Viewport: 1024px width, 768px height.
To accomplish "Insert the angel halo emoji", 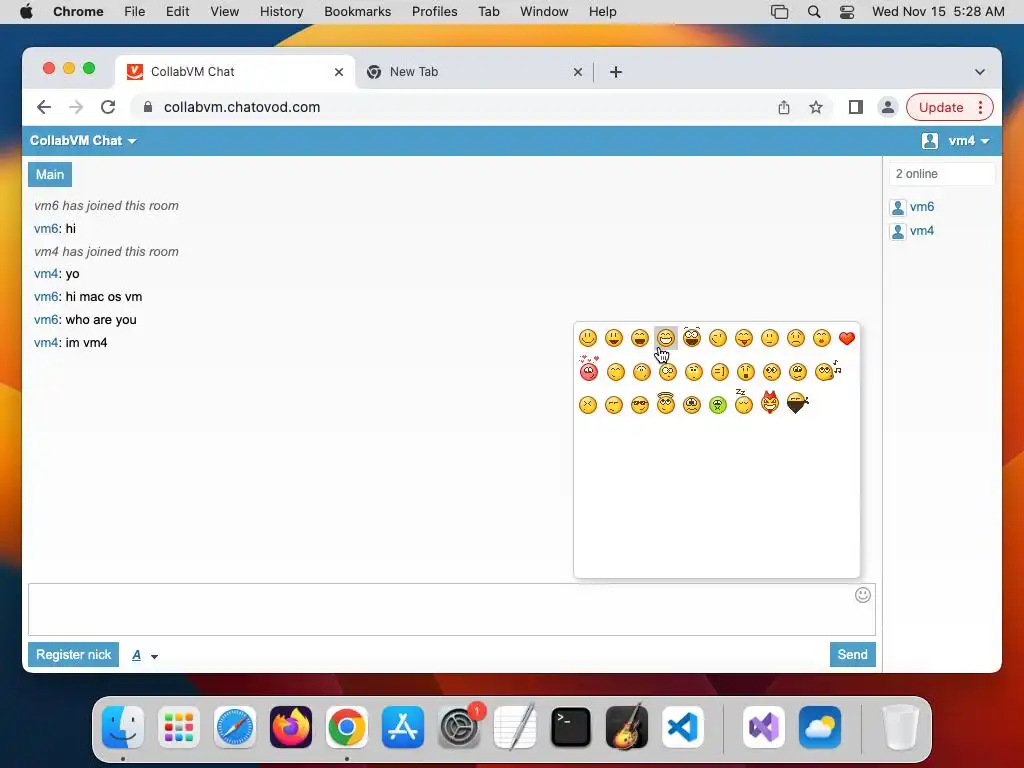I will pos(665,403).
